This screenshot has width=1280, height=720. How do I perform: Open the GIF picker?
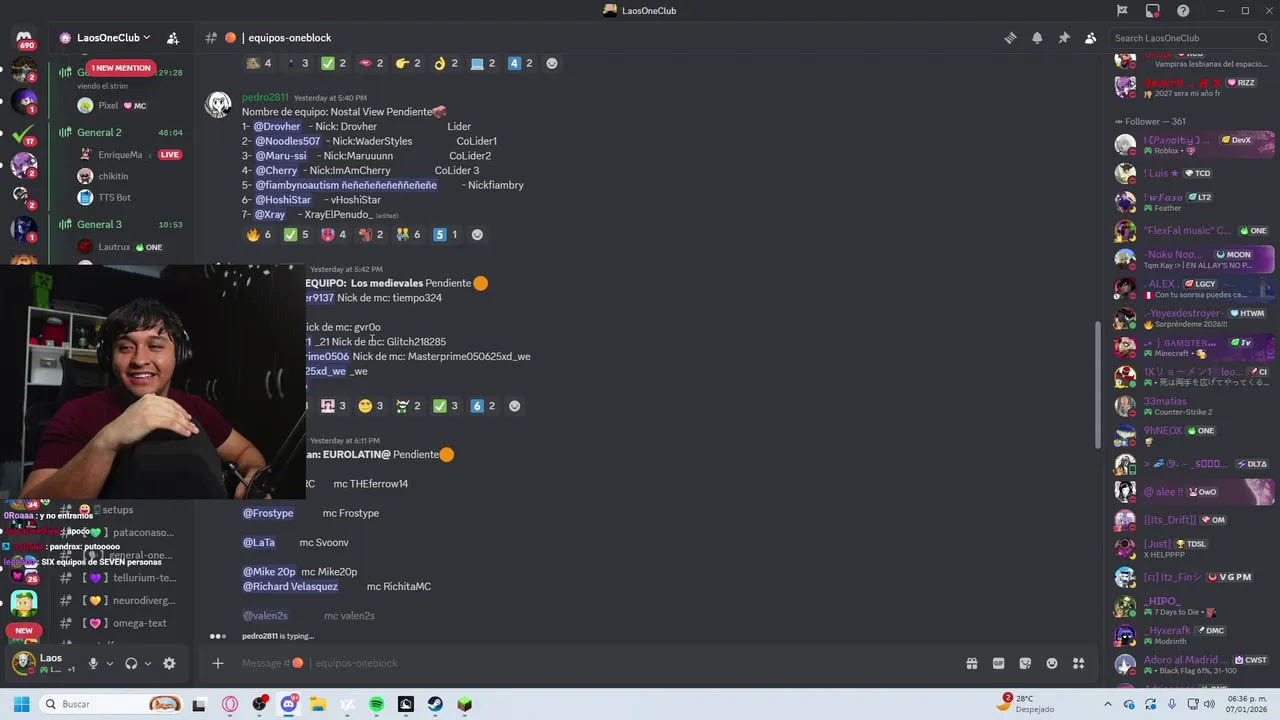coord(998,663)
